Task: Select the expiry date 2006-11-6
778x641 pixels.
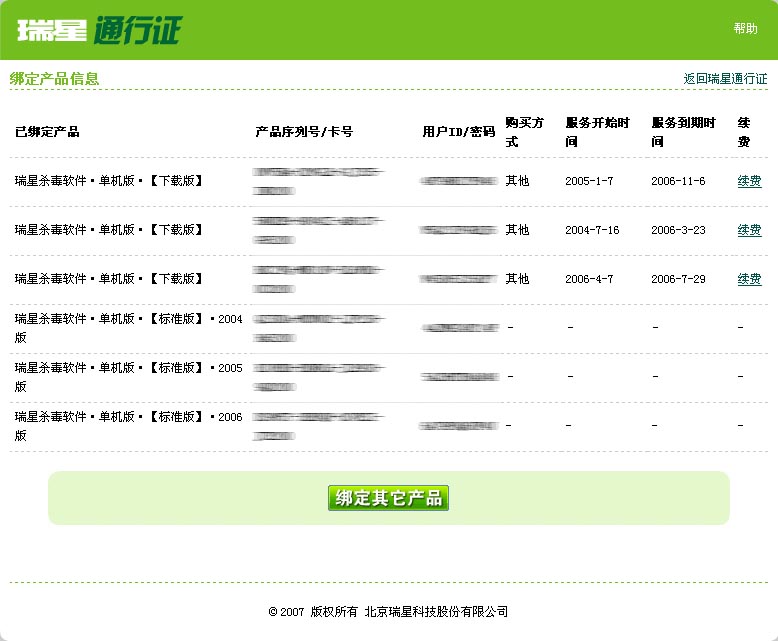Action: pyautogui.click(x=678, y=181)
